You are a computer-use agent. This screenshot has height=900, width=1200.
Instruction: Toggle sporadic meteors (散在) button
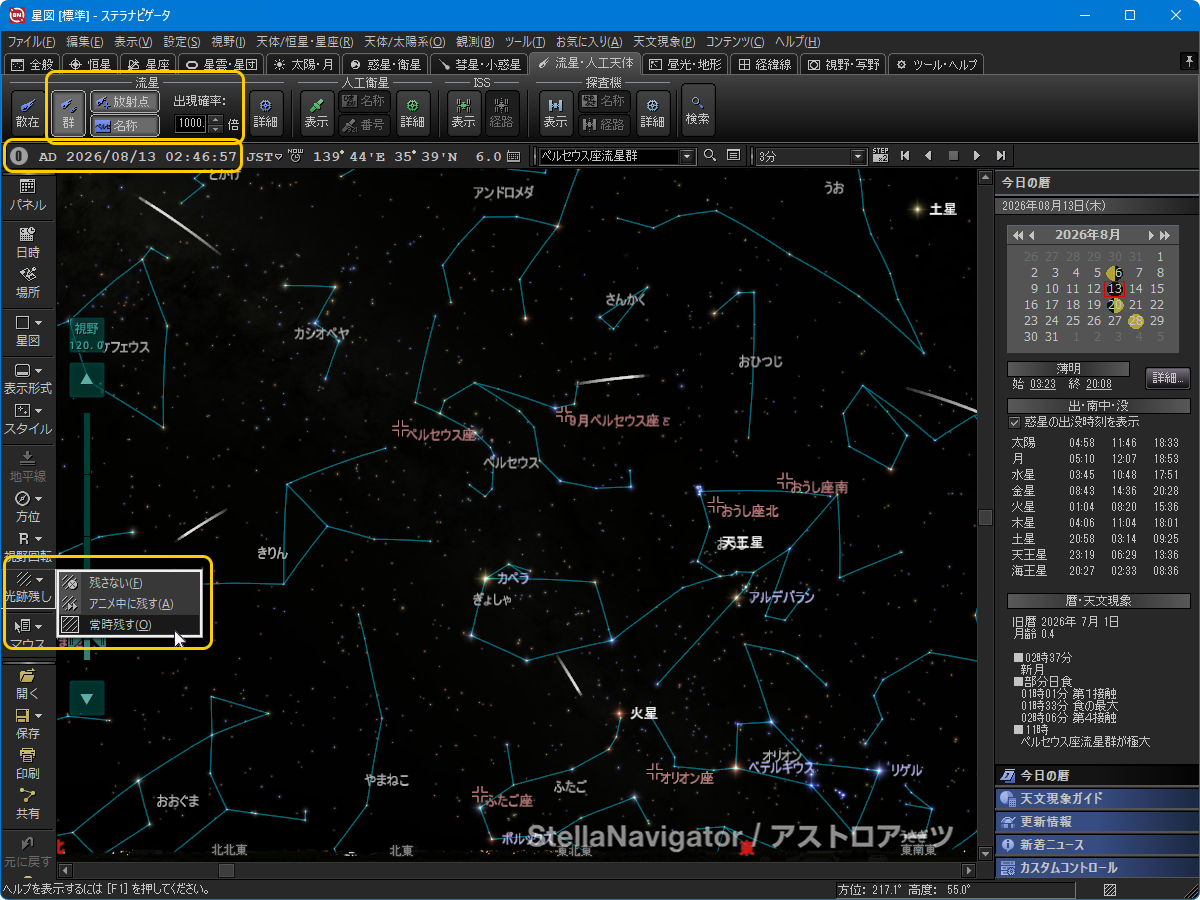(28, 113)
